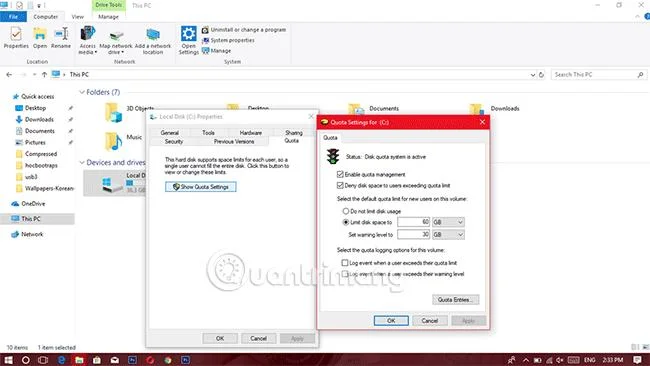Open Microsoft Store taskbar icon

97,360
